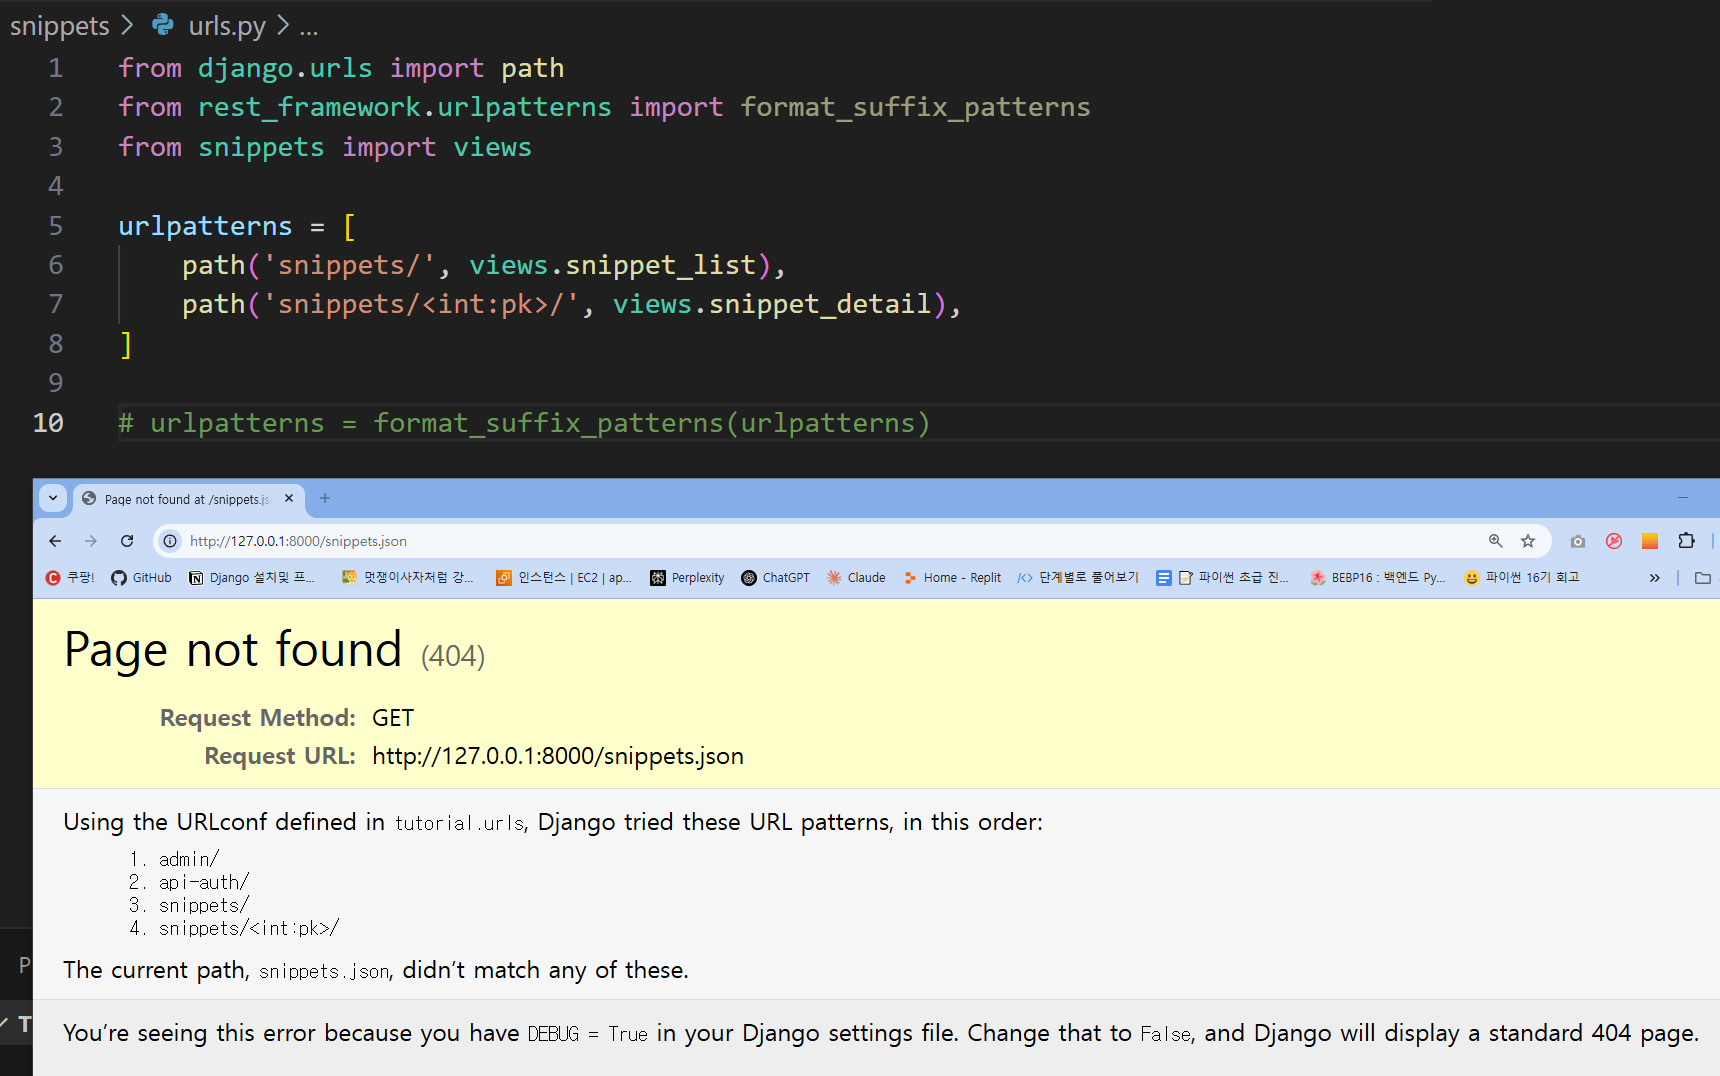Open the 단계별로 풀어보기 bookmark
Image resolution: width=1720 pixels, height=1076 pixels.
pos(1078,578)
